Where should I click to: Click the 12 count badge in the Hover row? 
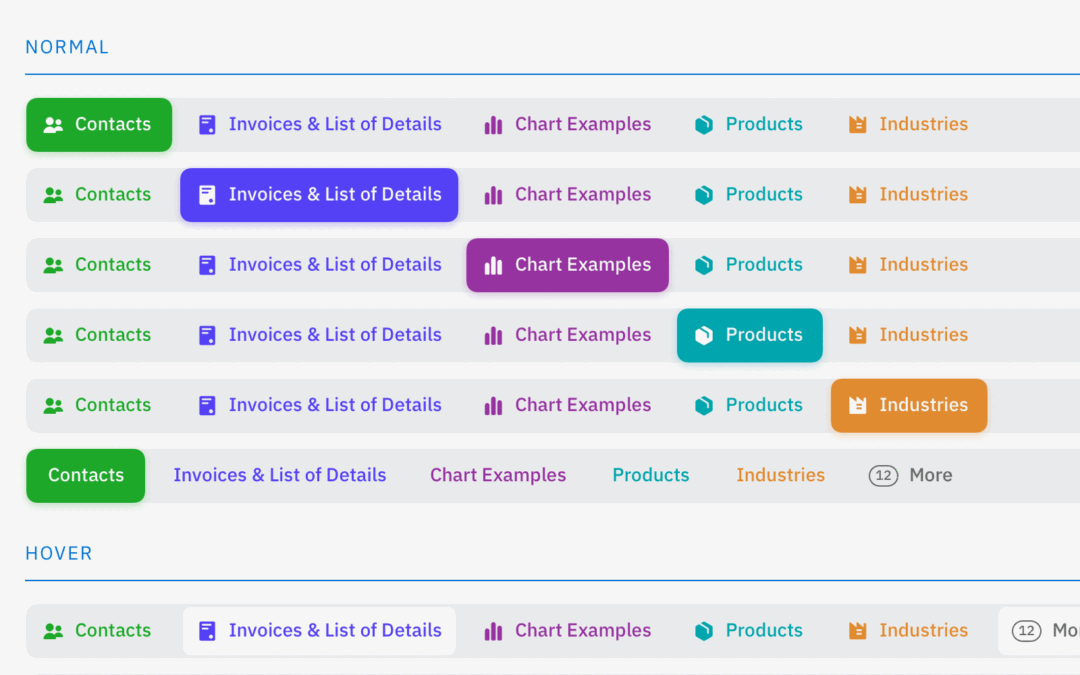pos(1027,631)
